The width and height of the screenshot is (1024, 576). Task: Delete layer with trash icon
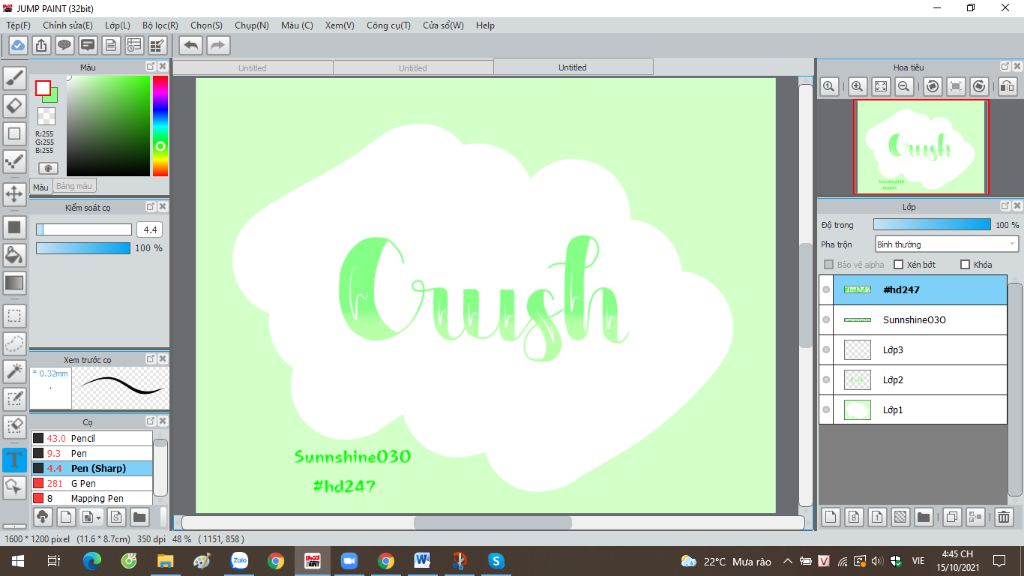[x=1004, y=517]
